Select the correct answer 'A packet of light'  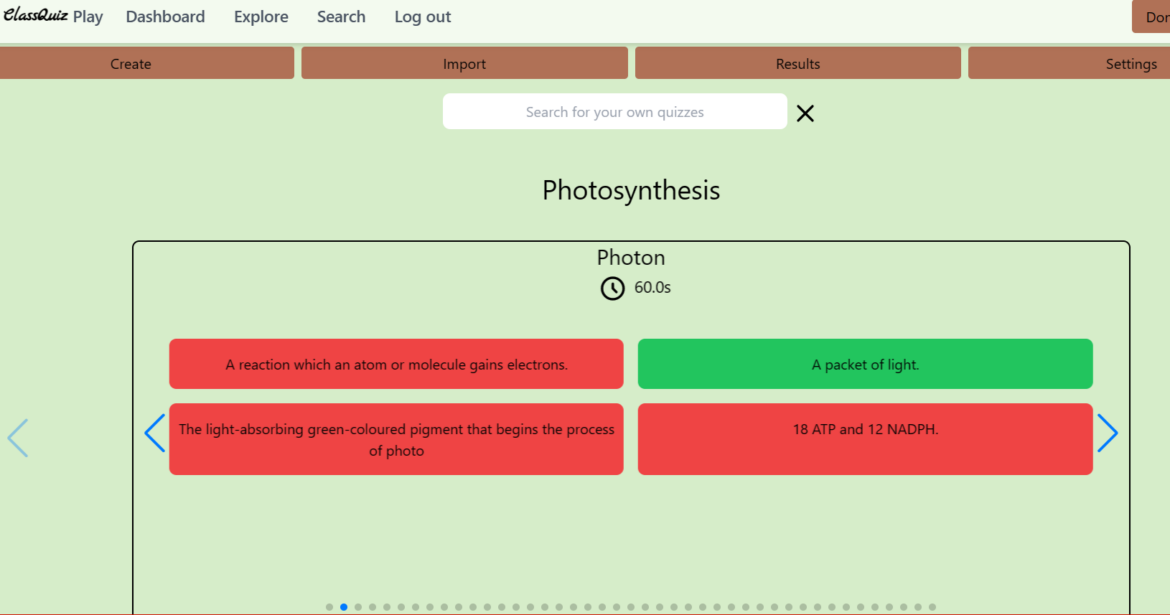865,363
